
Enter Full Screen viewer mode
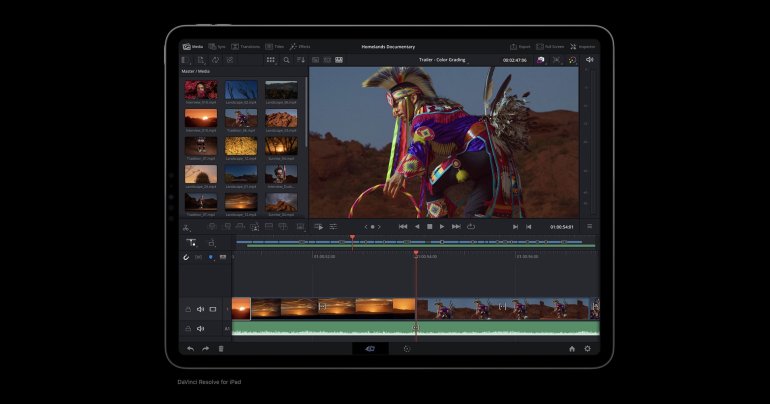(549, 46)
